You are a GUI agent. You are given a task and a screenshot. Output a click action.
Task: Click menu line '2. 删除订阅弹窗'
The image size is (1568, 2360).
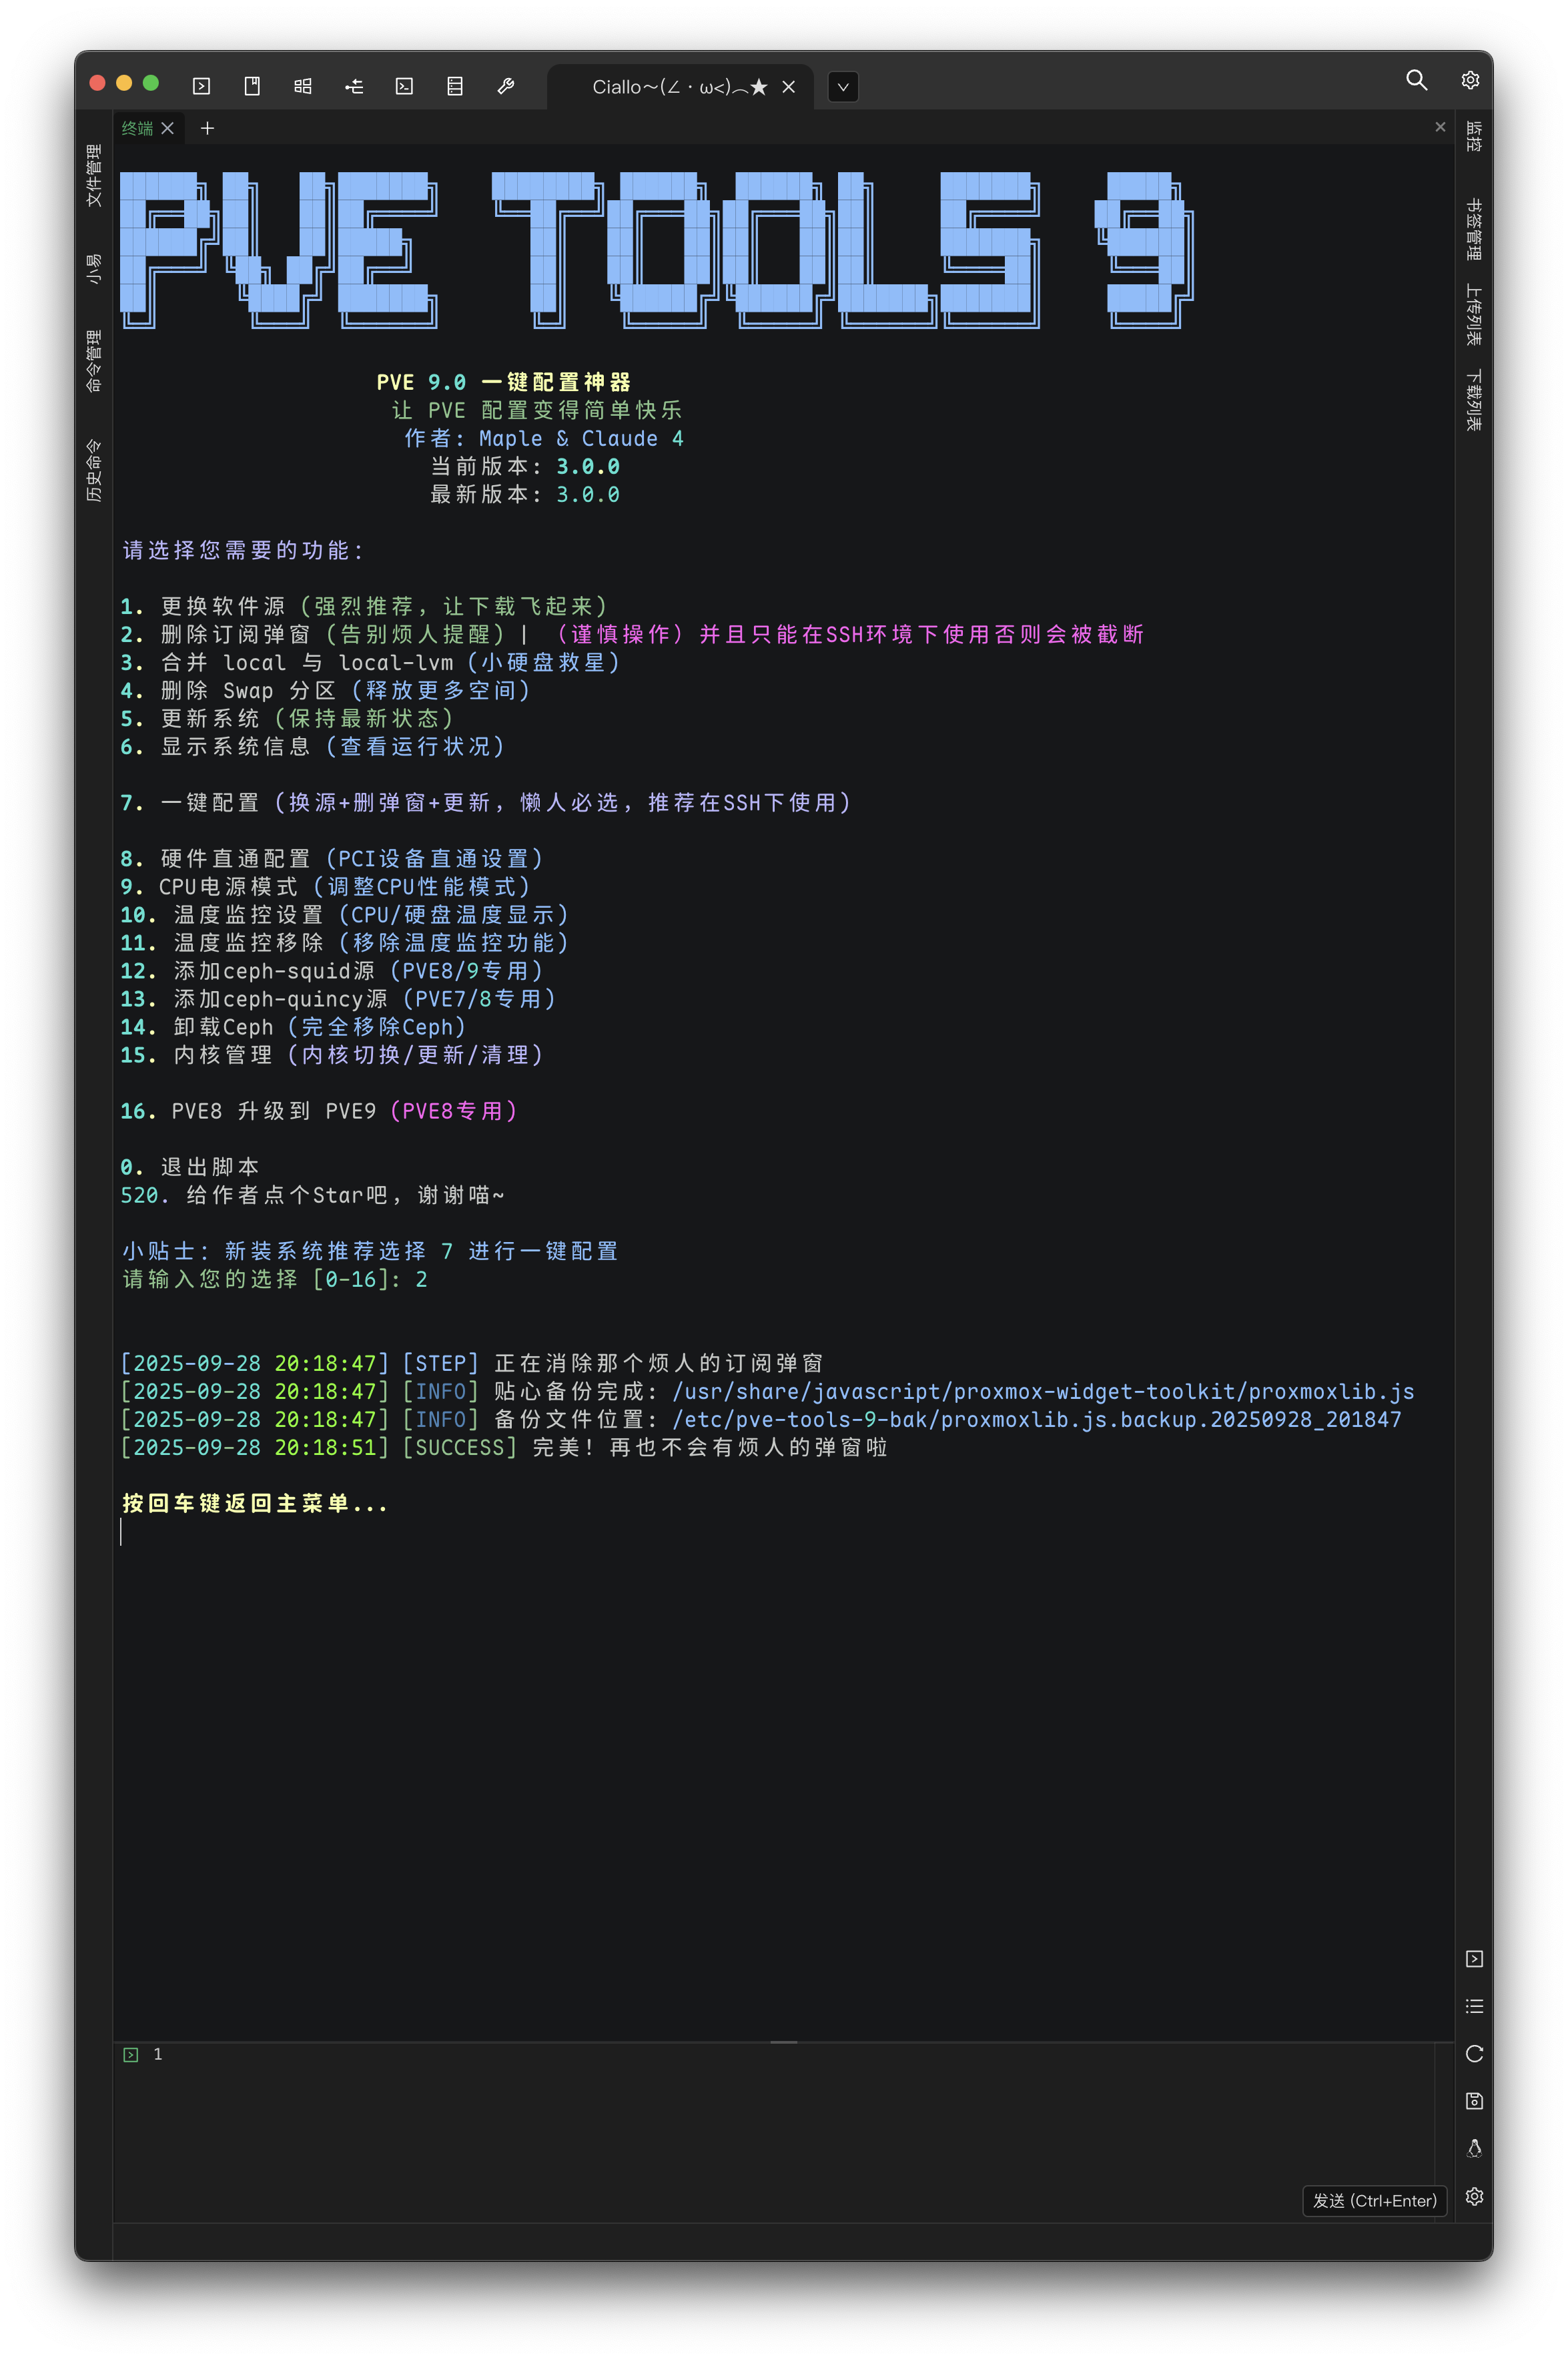click(x=632, y=635)
